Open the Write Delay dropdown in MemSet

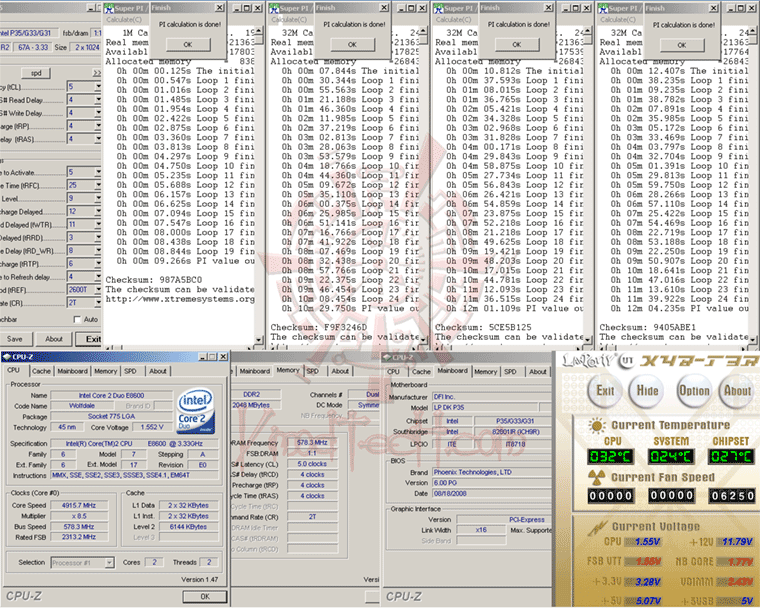point(97,113)
